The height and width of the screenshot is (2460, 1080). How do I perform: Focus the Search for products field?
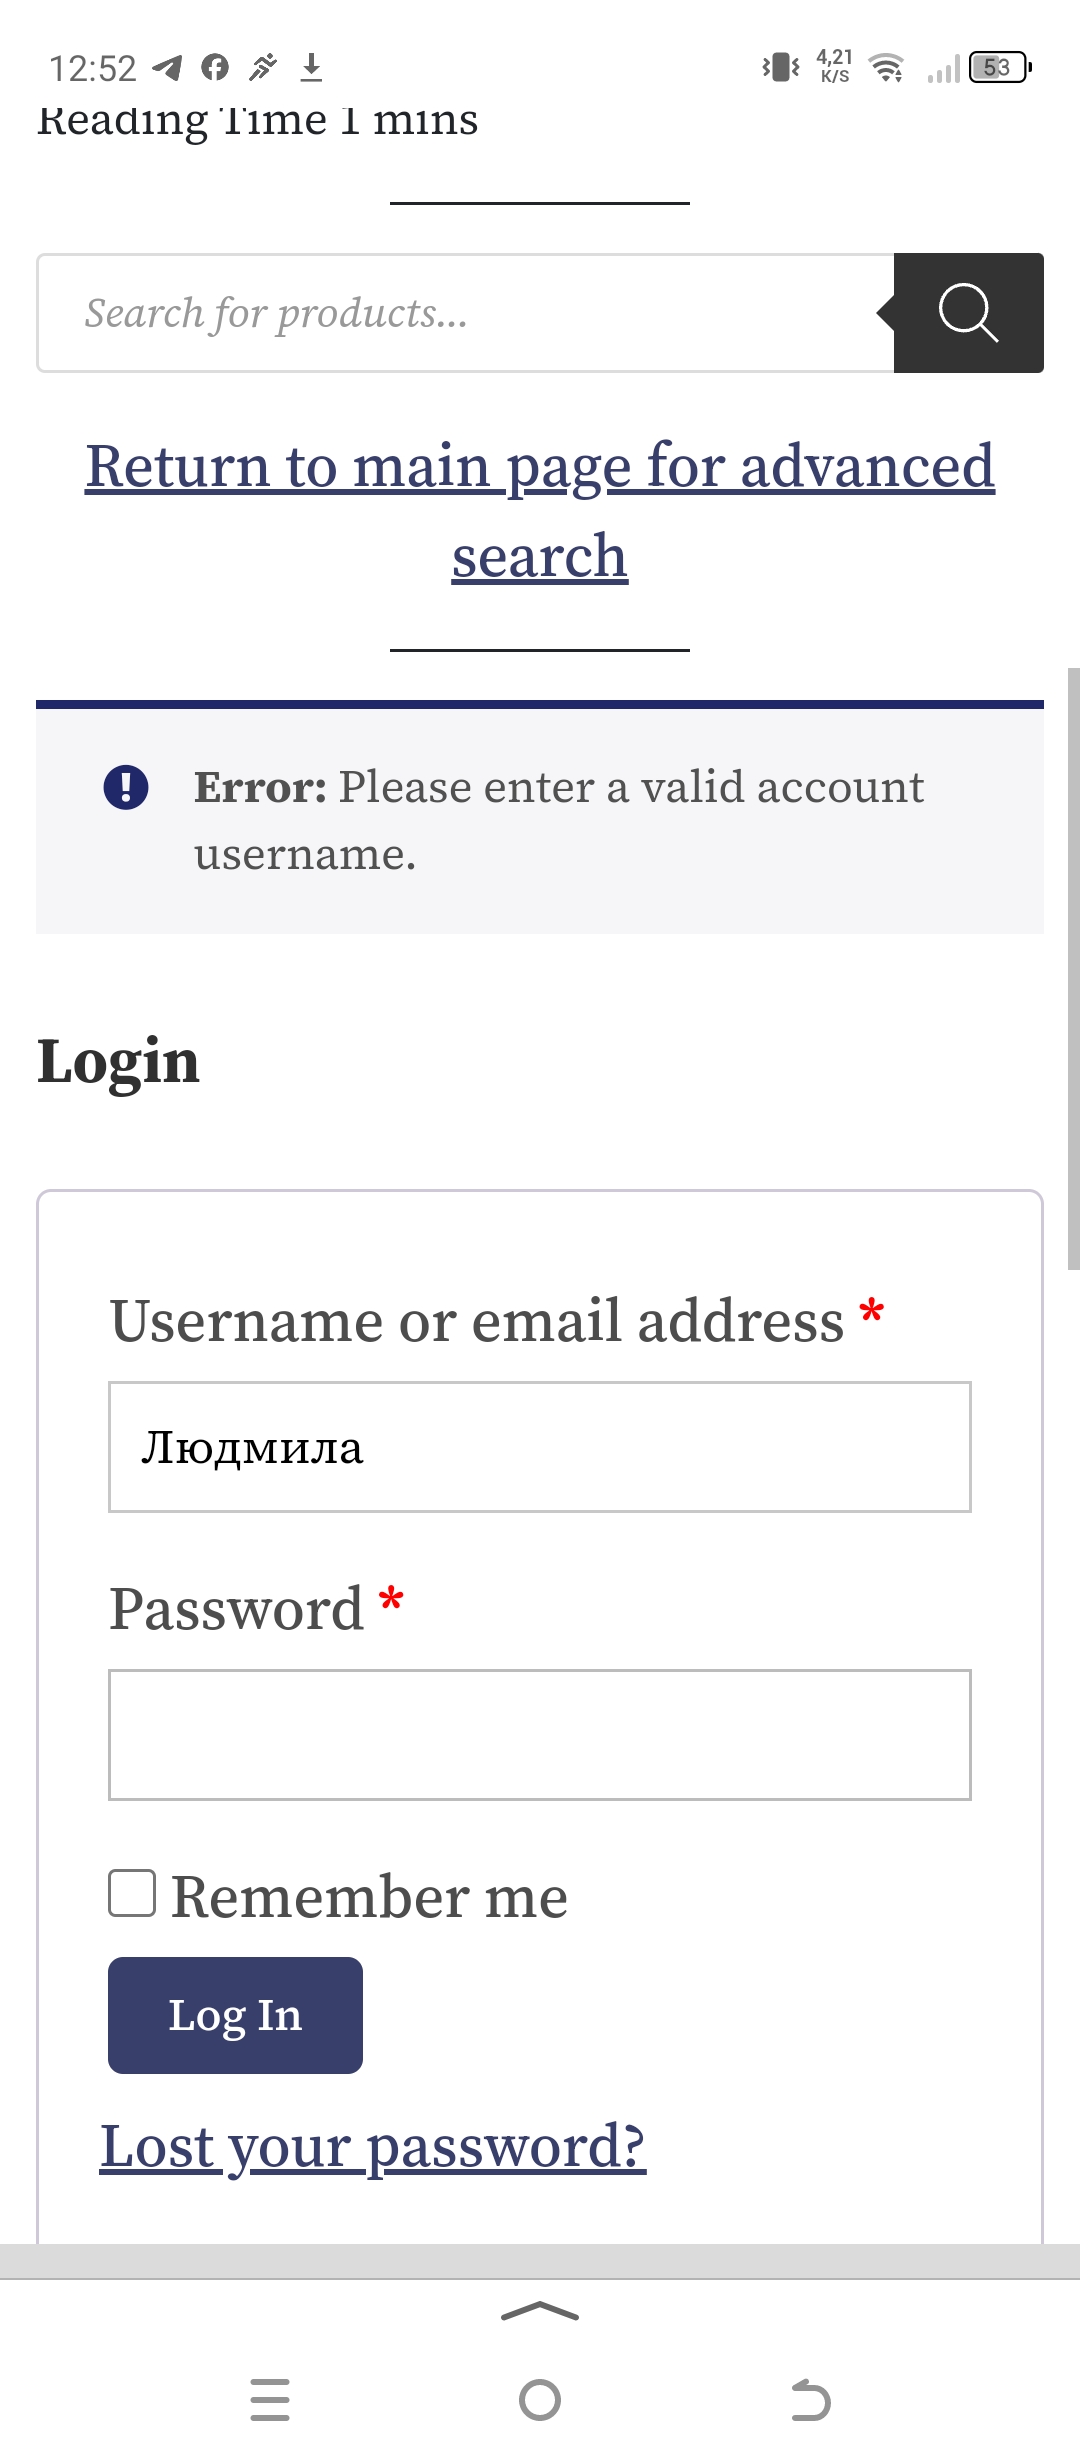pos(465,313)
